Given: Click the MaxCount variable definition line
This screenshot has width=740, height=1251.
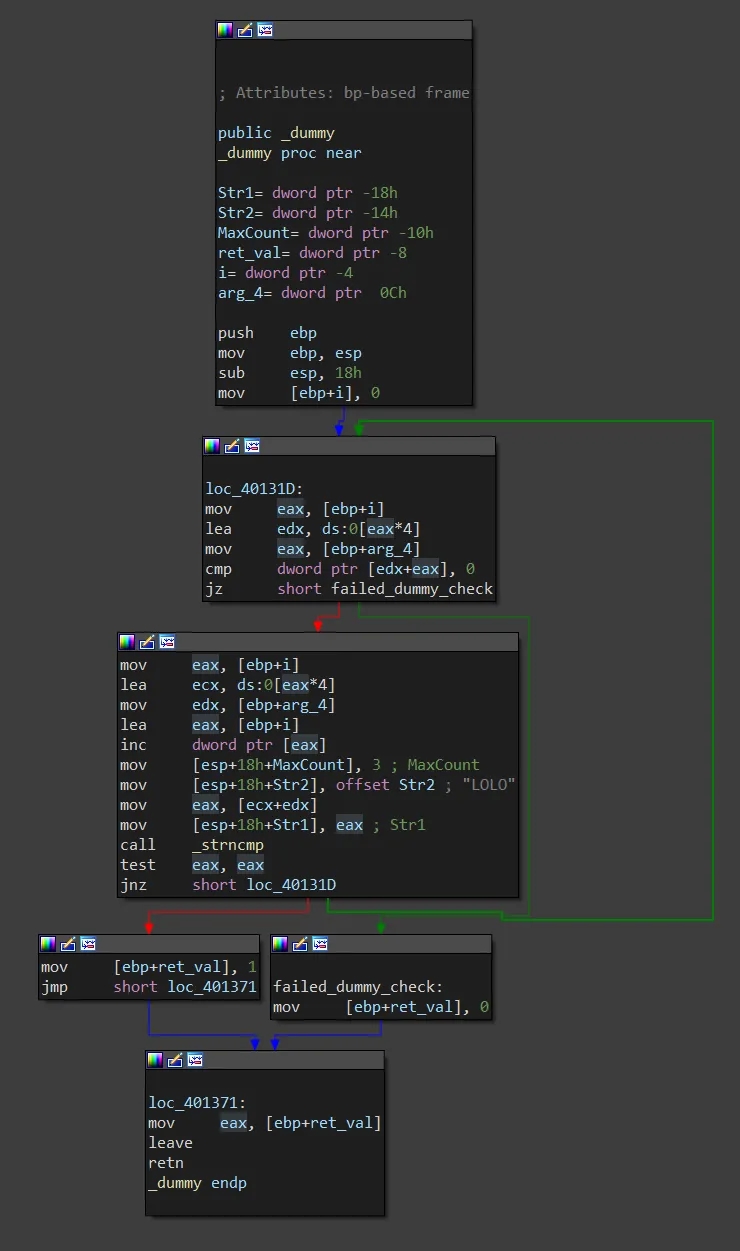Looking at the screenshot, I should tap(325, 233).
